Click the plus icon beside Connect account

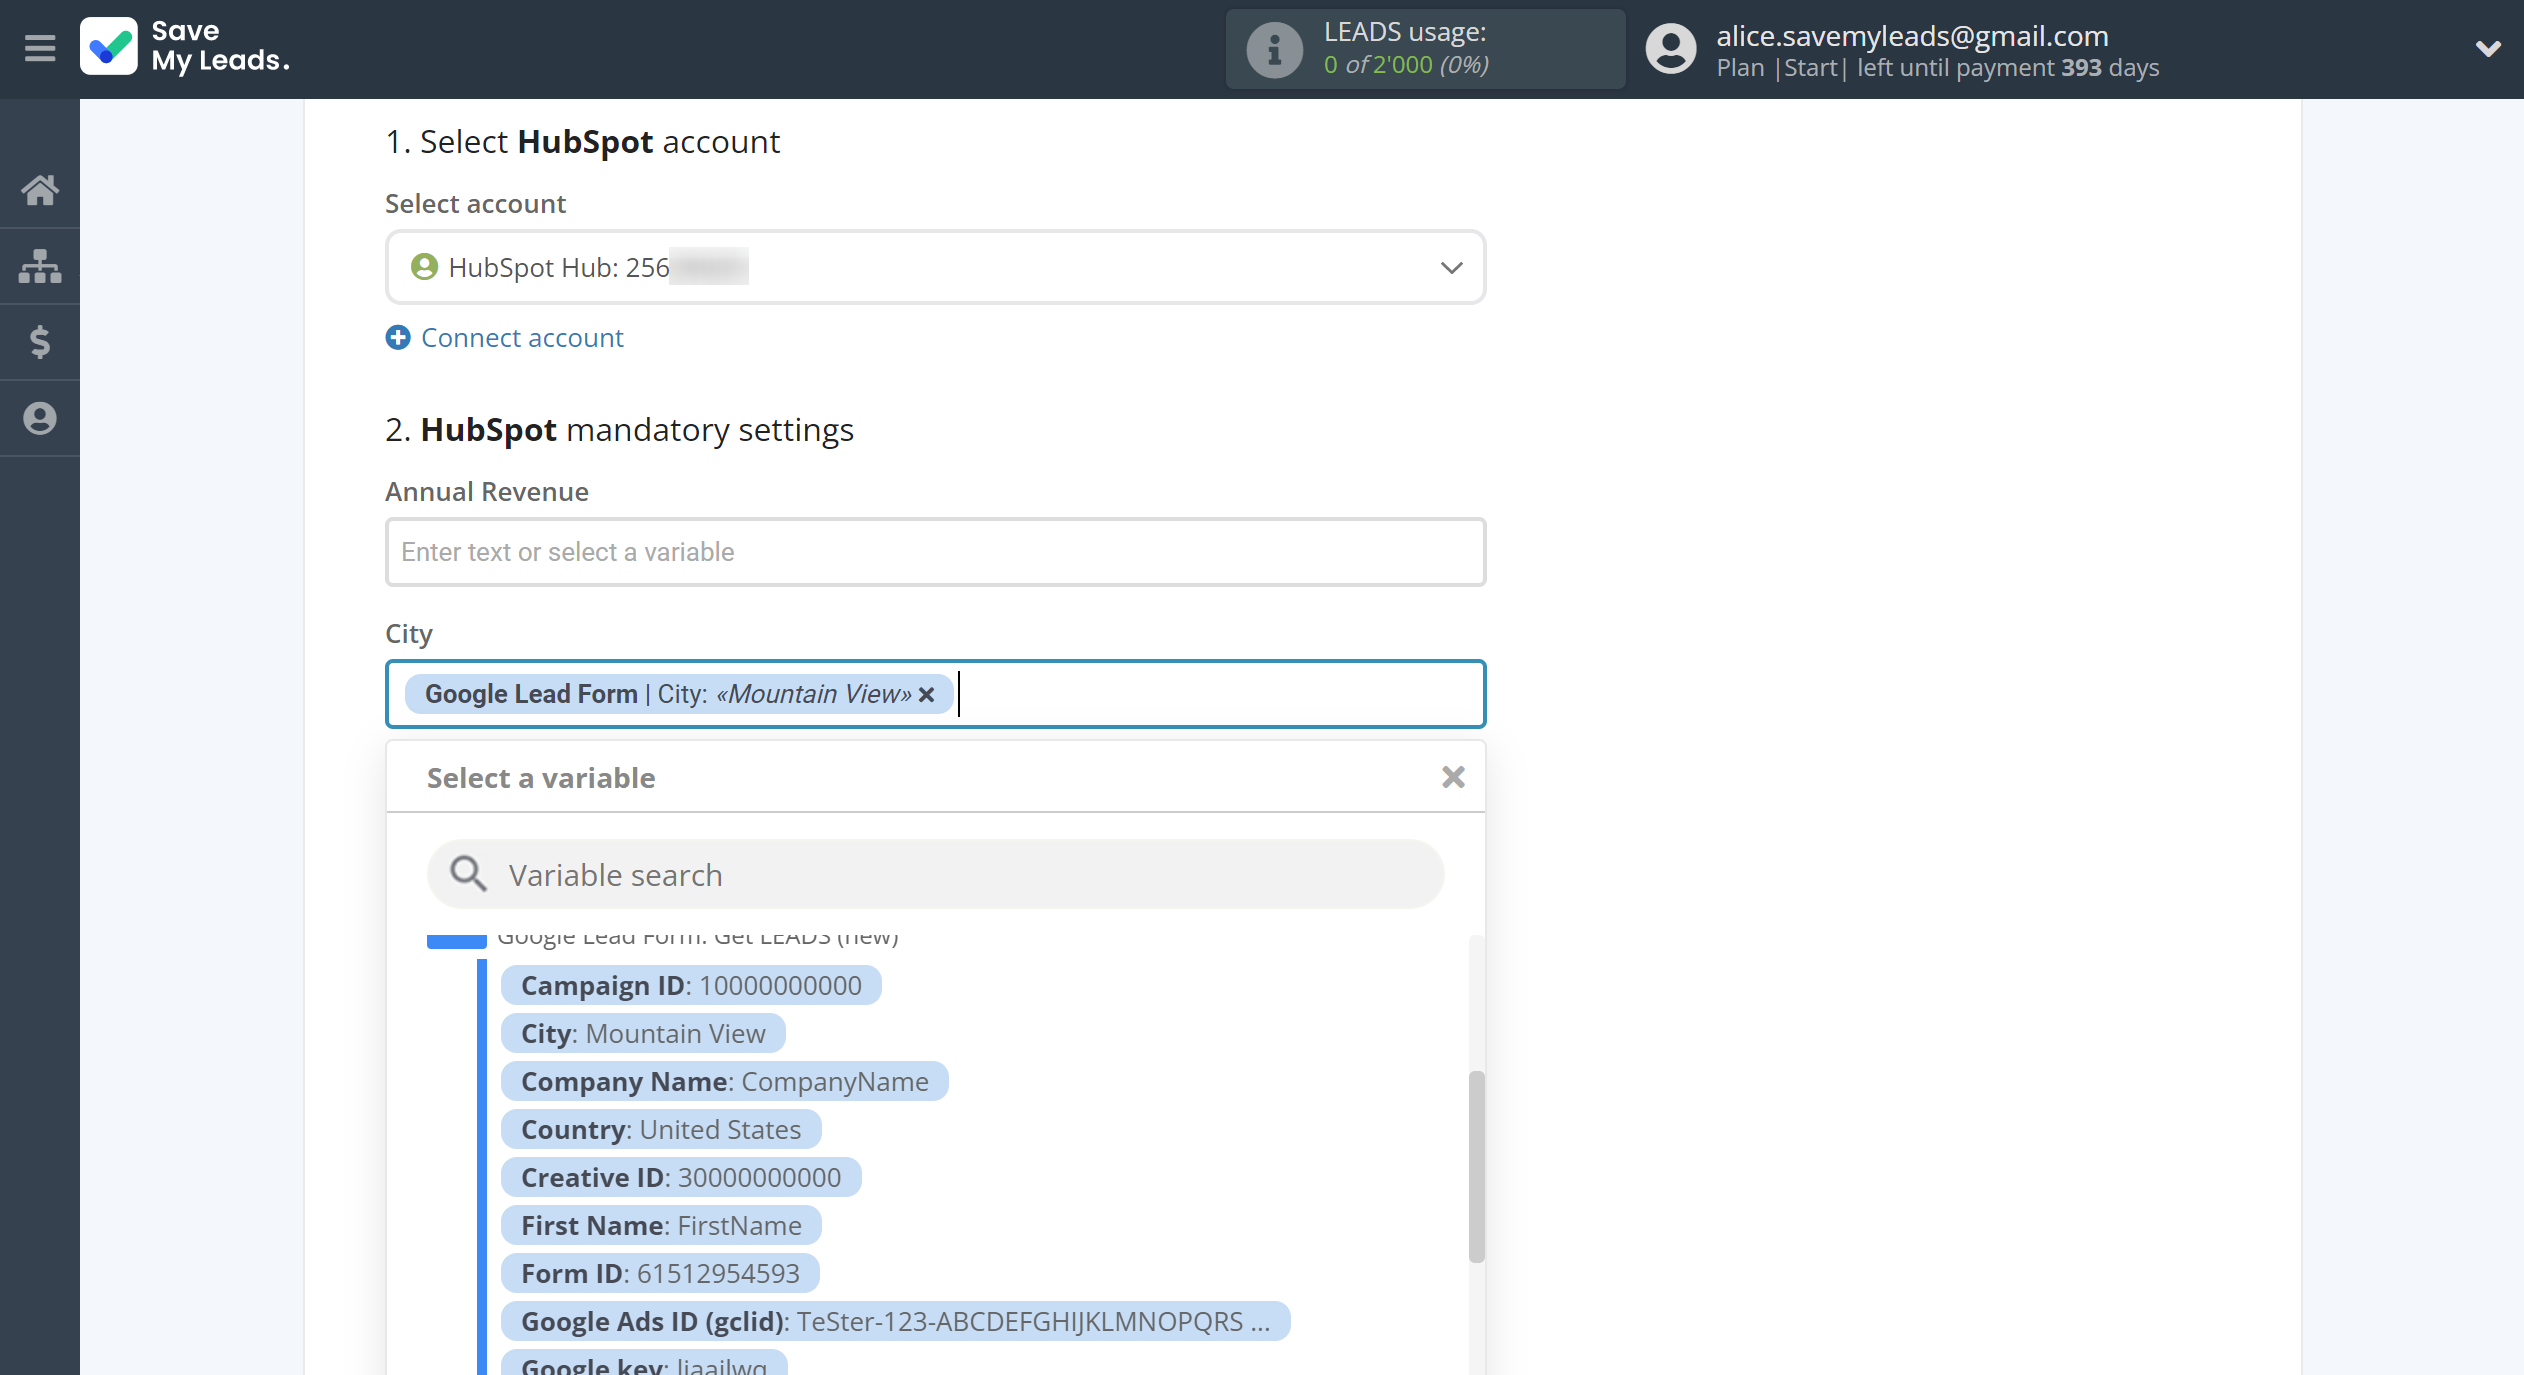(398, 338)
